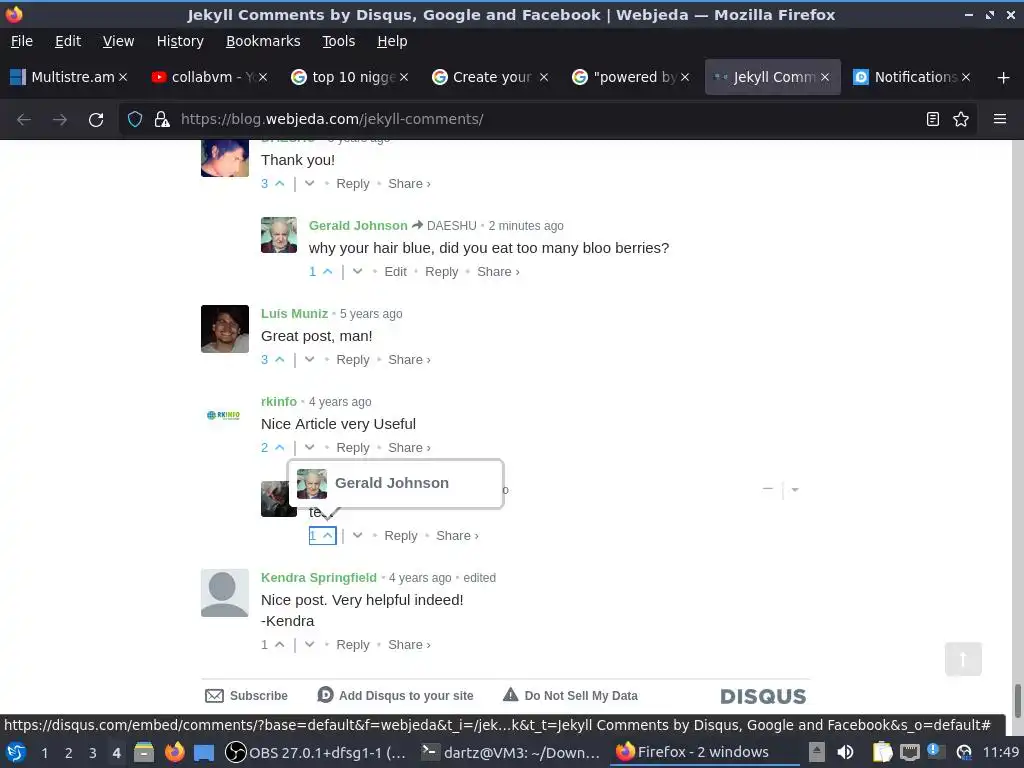Upvote rkinfo's comment
1024x768 pixels.
click(280, 448)
